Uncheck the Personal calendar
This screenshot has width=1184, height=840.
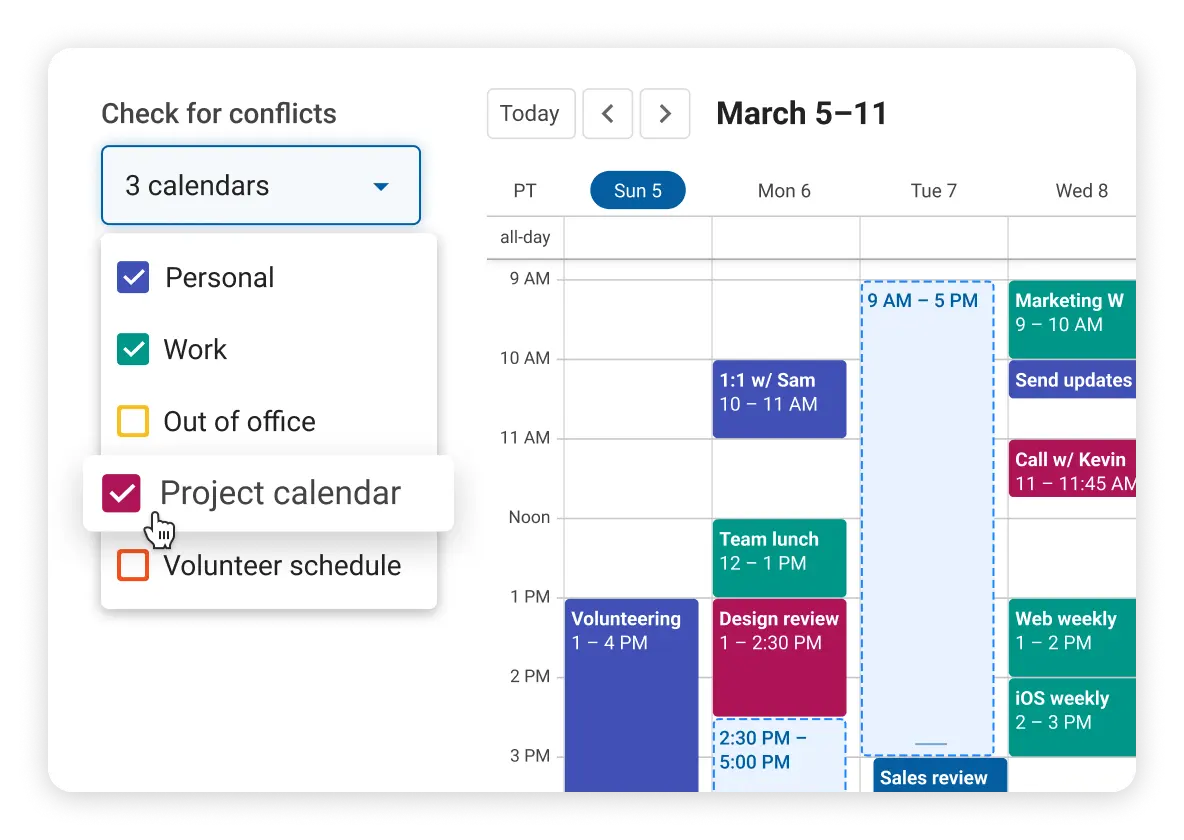pyautogui.click(x=132, y=277)
